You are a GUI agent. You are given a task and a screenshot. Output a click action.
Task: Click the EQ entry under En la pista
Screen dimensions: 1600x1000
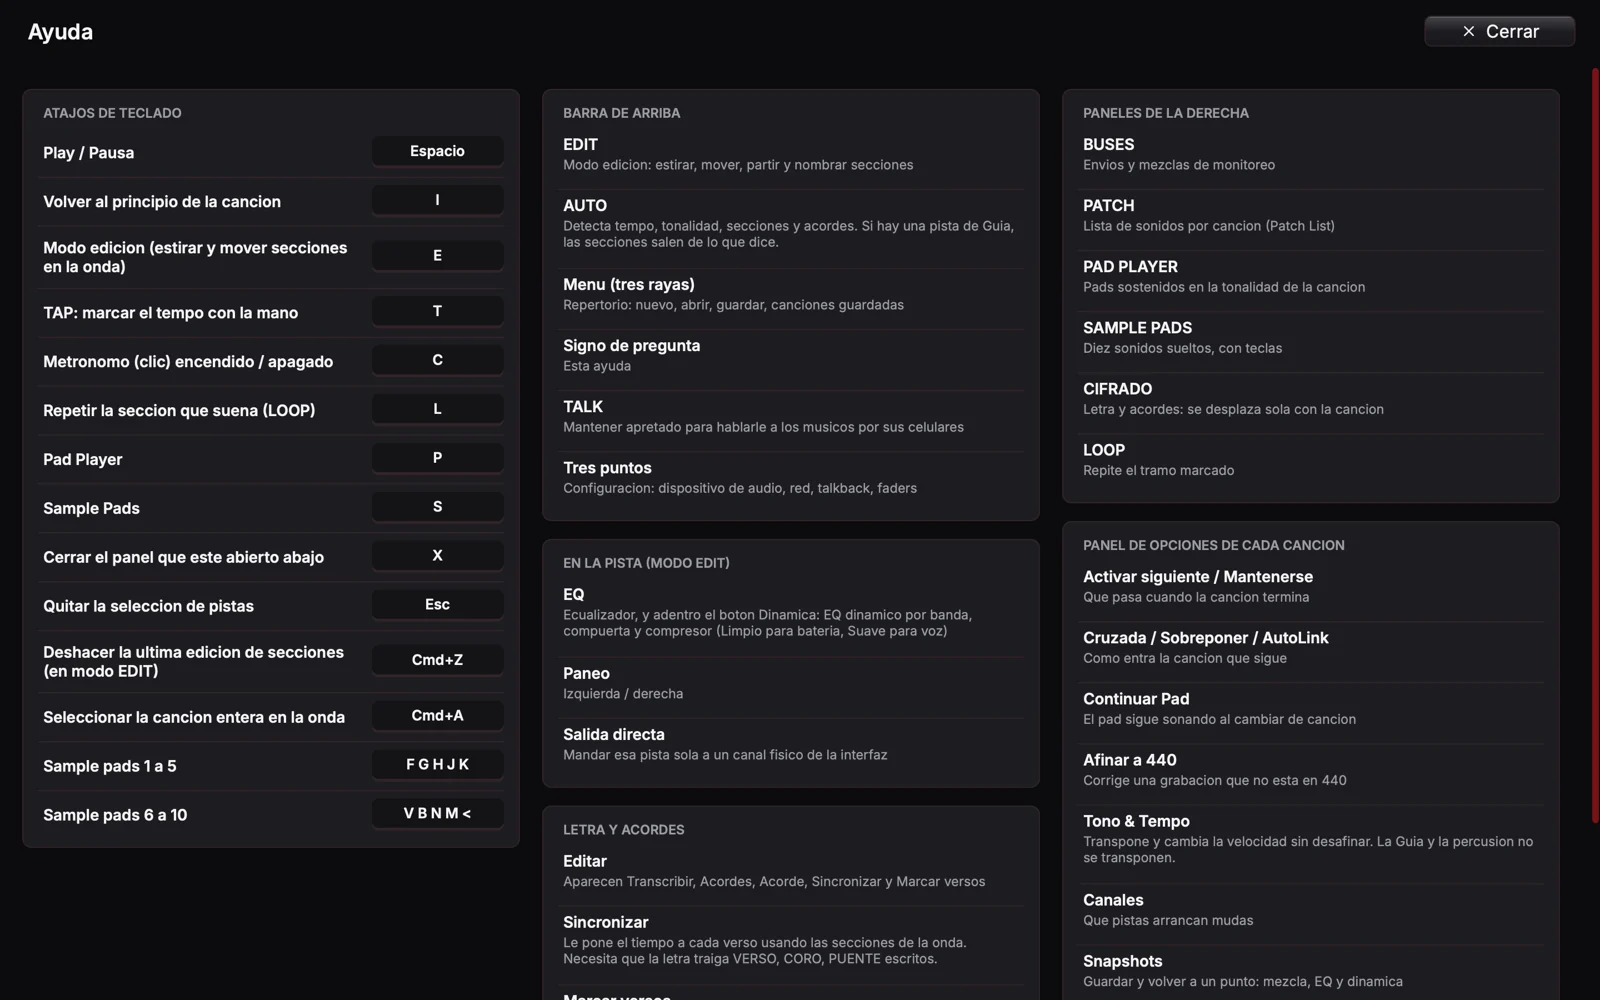791,612
